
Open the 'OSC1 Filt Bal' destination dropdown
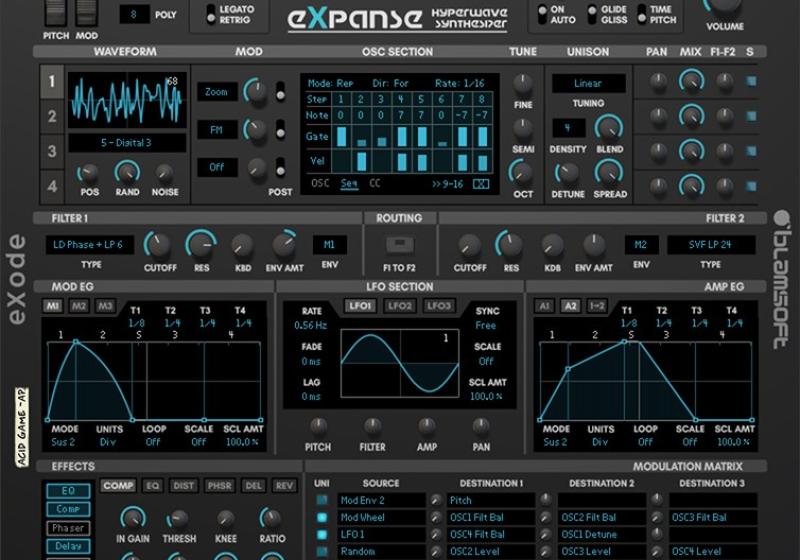(491, 517)
